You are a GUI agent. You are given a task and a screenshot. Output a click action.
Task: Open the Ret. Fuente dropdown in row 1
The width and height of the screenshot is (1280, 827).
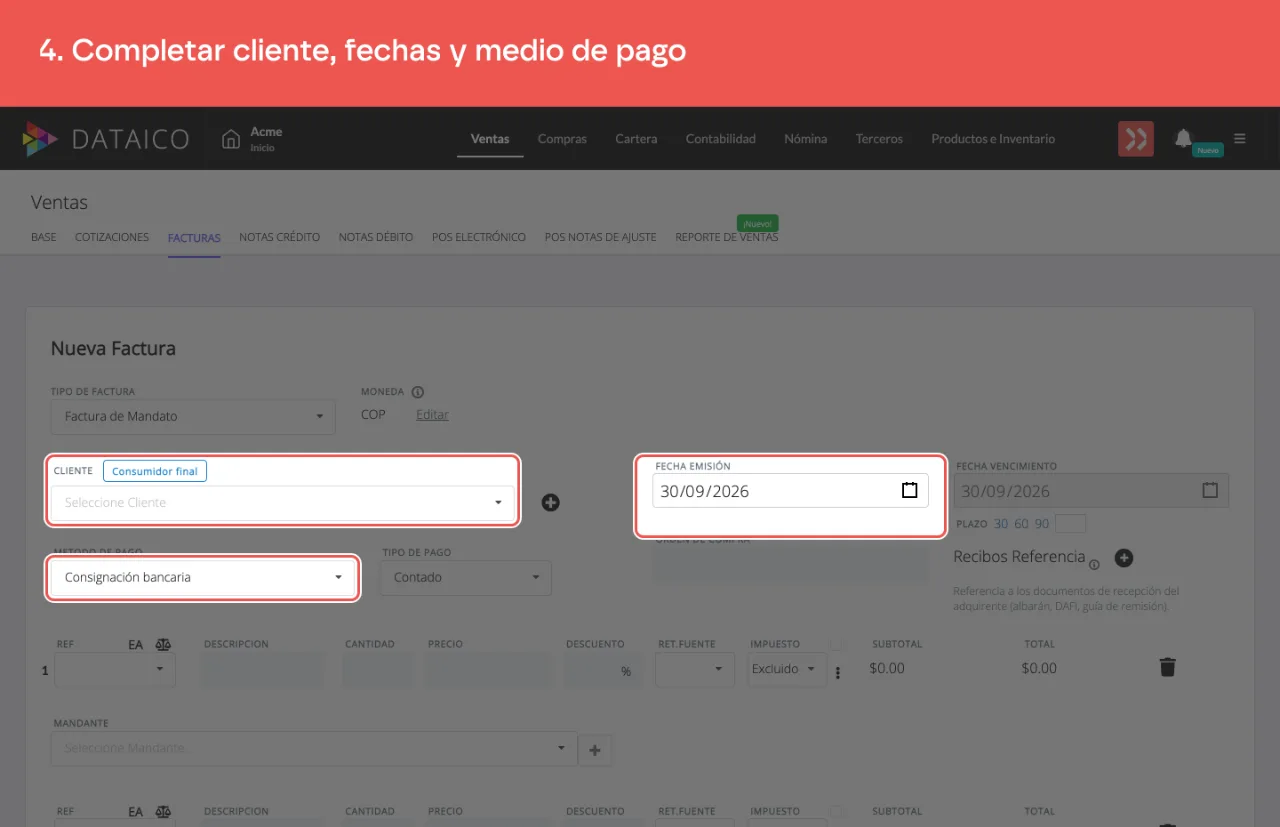tap(695, 669)
